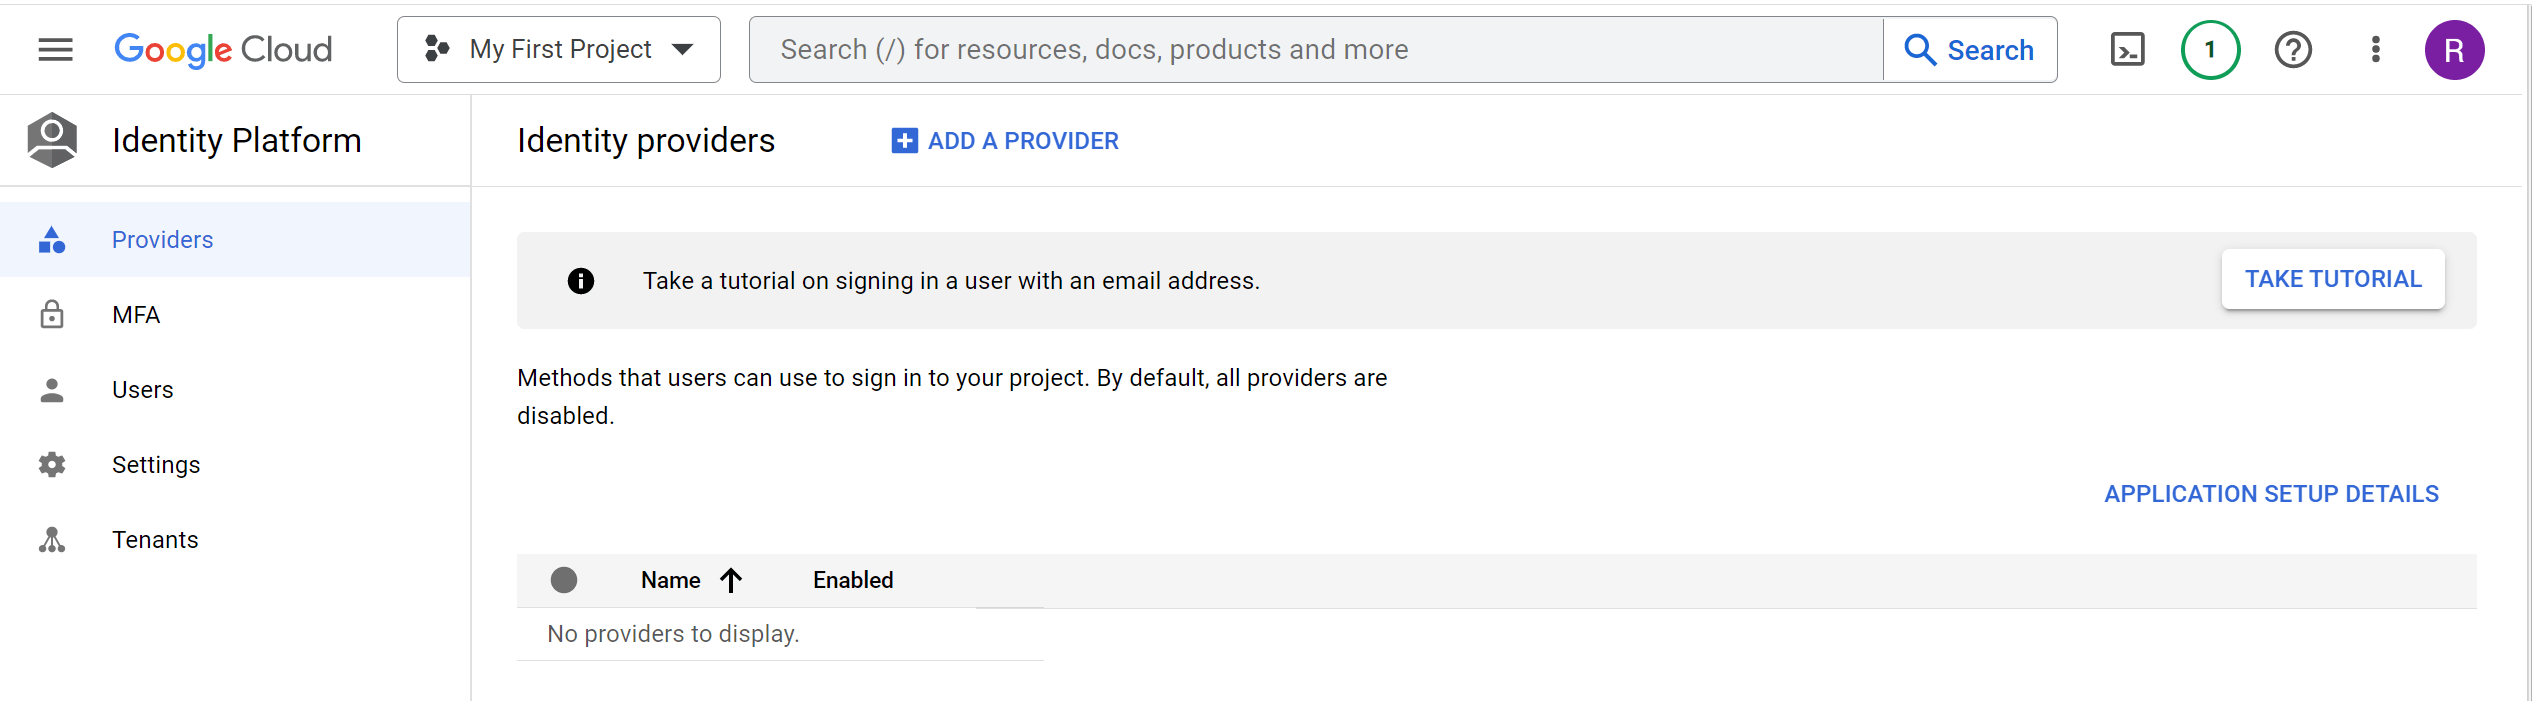The height and width of the screenshot is (701, 2532).
Task: Open APPLICATION SETUP DETAILS link
Action: click(2271, 494)
